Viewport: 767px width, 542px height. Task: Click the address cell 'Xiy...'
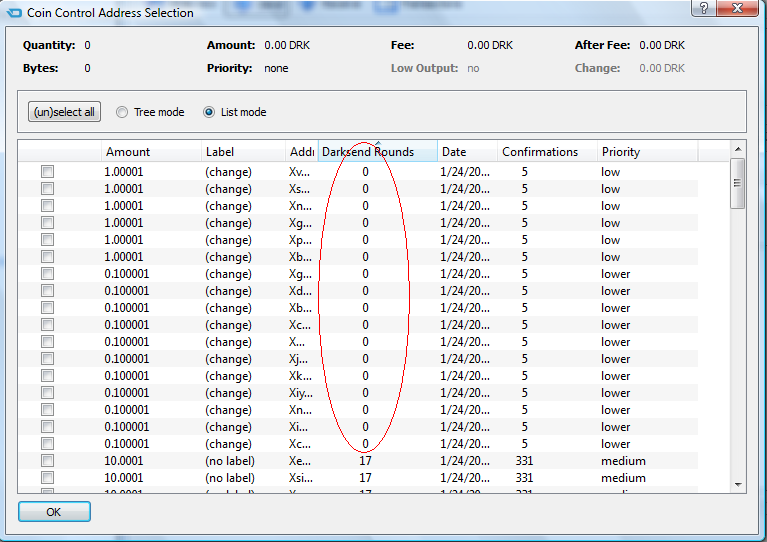301,393
